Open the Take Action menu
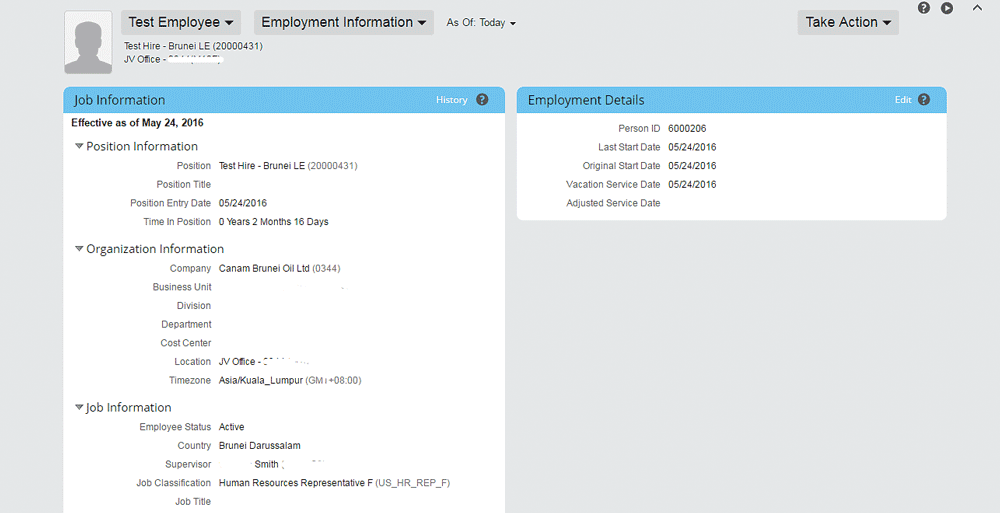1000x513 pixels. [x=848, y=22]
